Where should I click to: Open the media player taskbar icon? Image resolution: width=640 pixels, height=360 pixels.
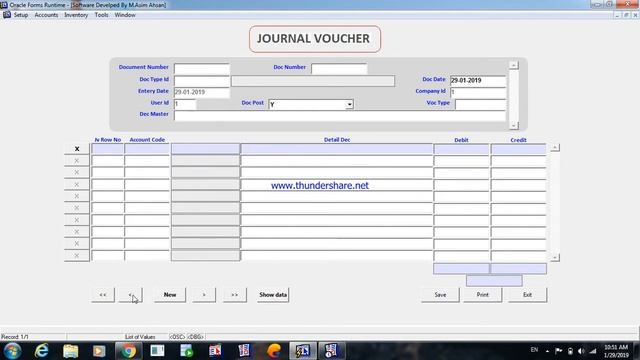[x=99, y=351]
